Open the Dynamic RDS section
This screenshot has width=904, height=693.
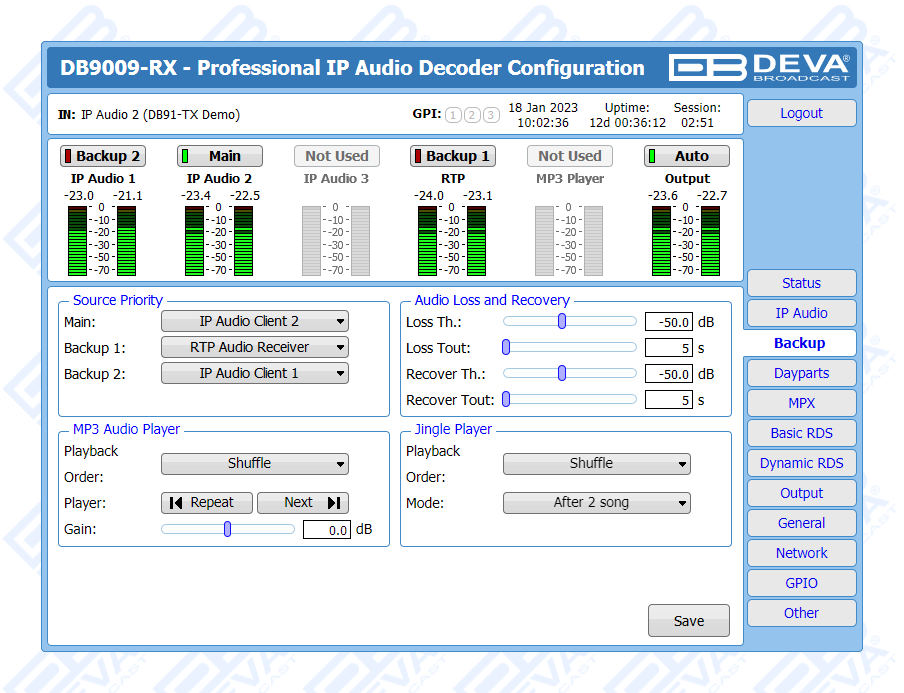click(801, 463)
